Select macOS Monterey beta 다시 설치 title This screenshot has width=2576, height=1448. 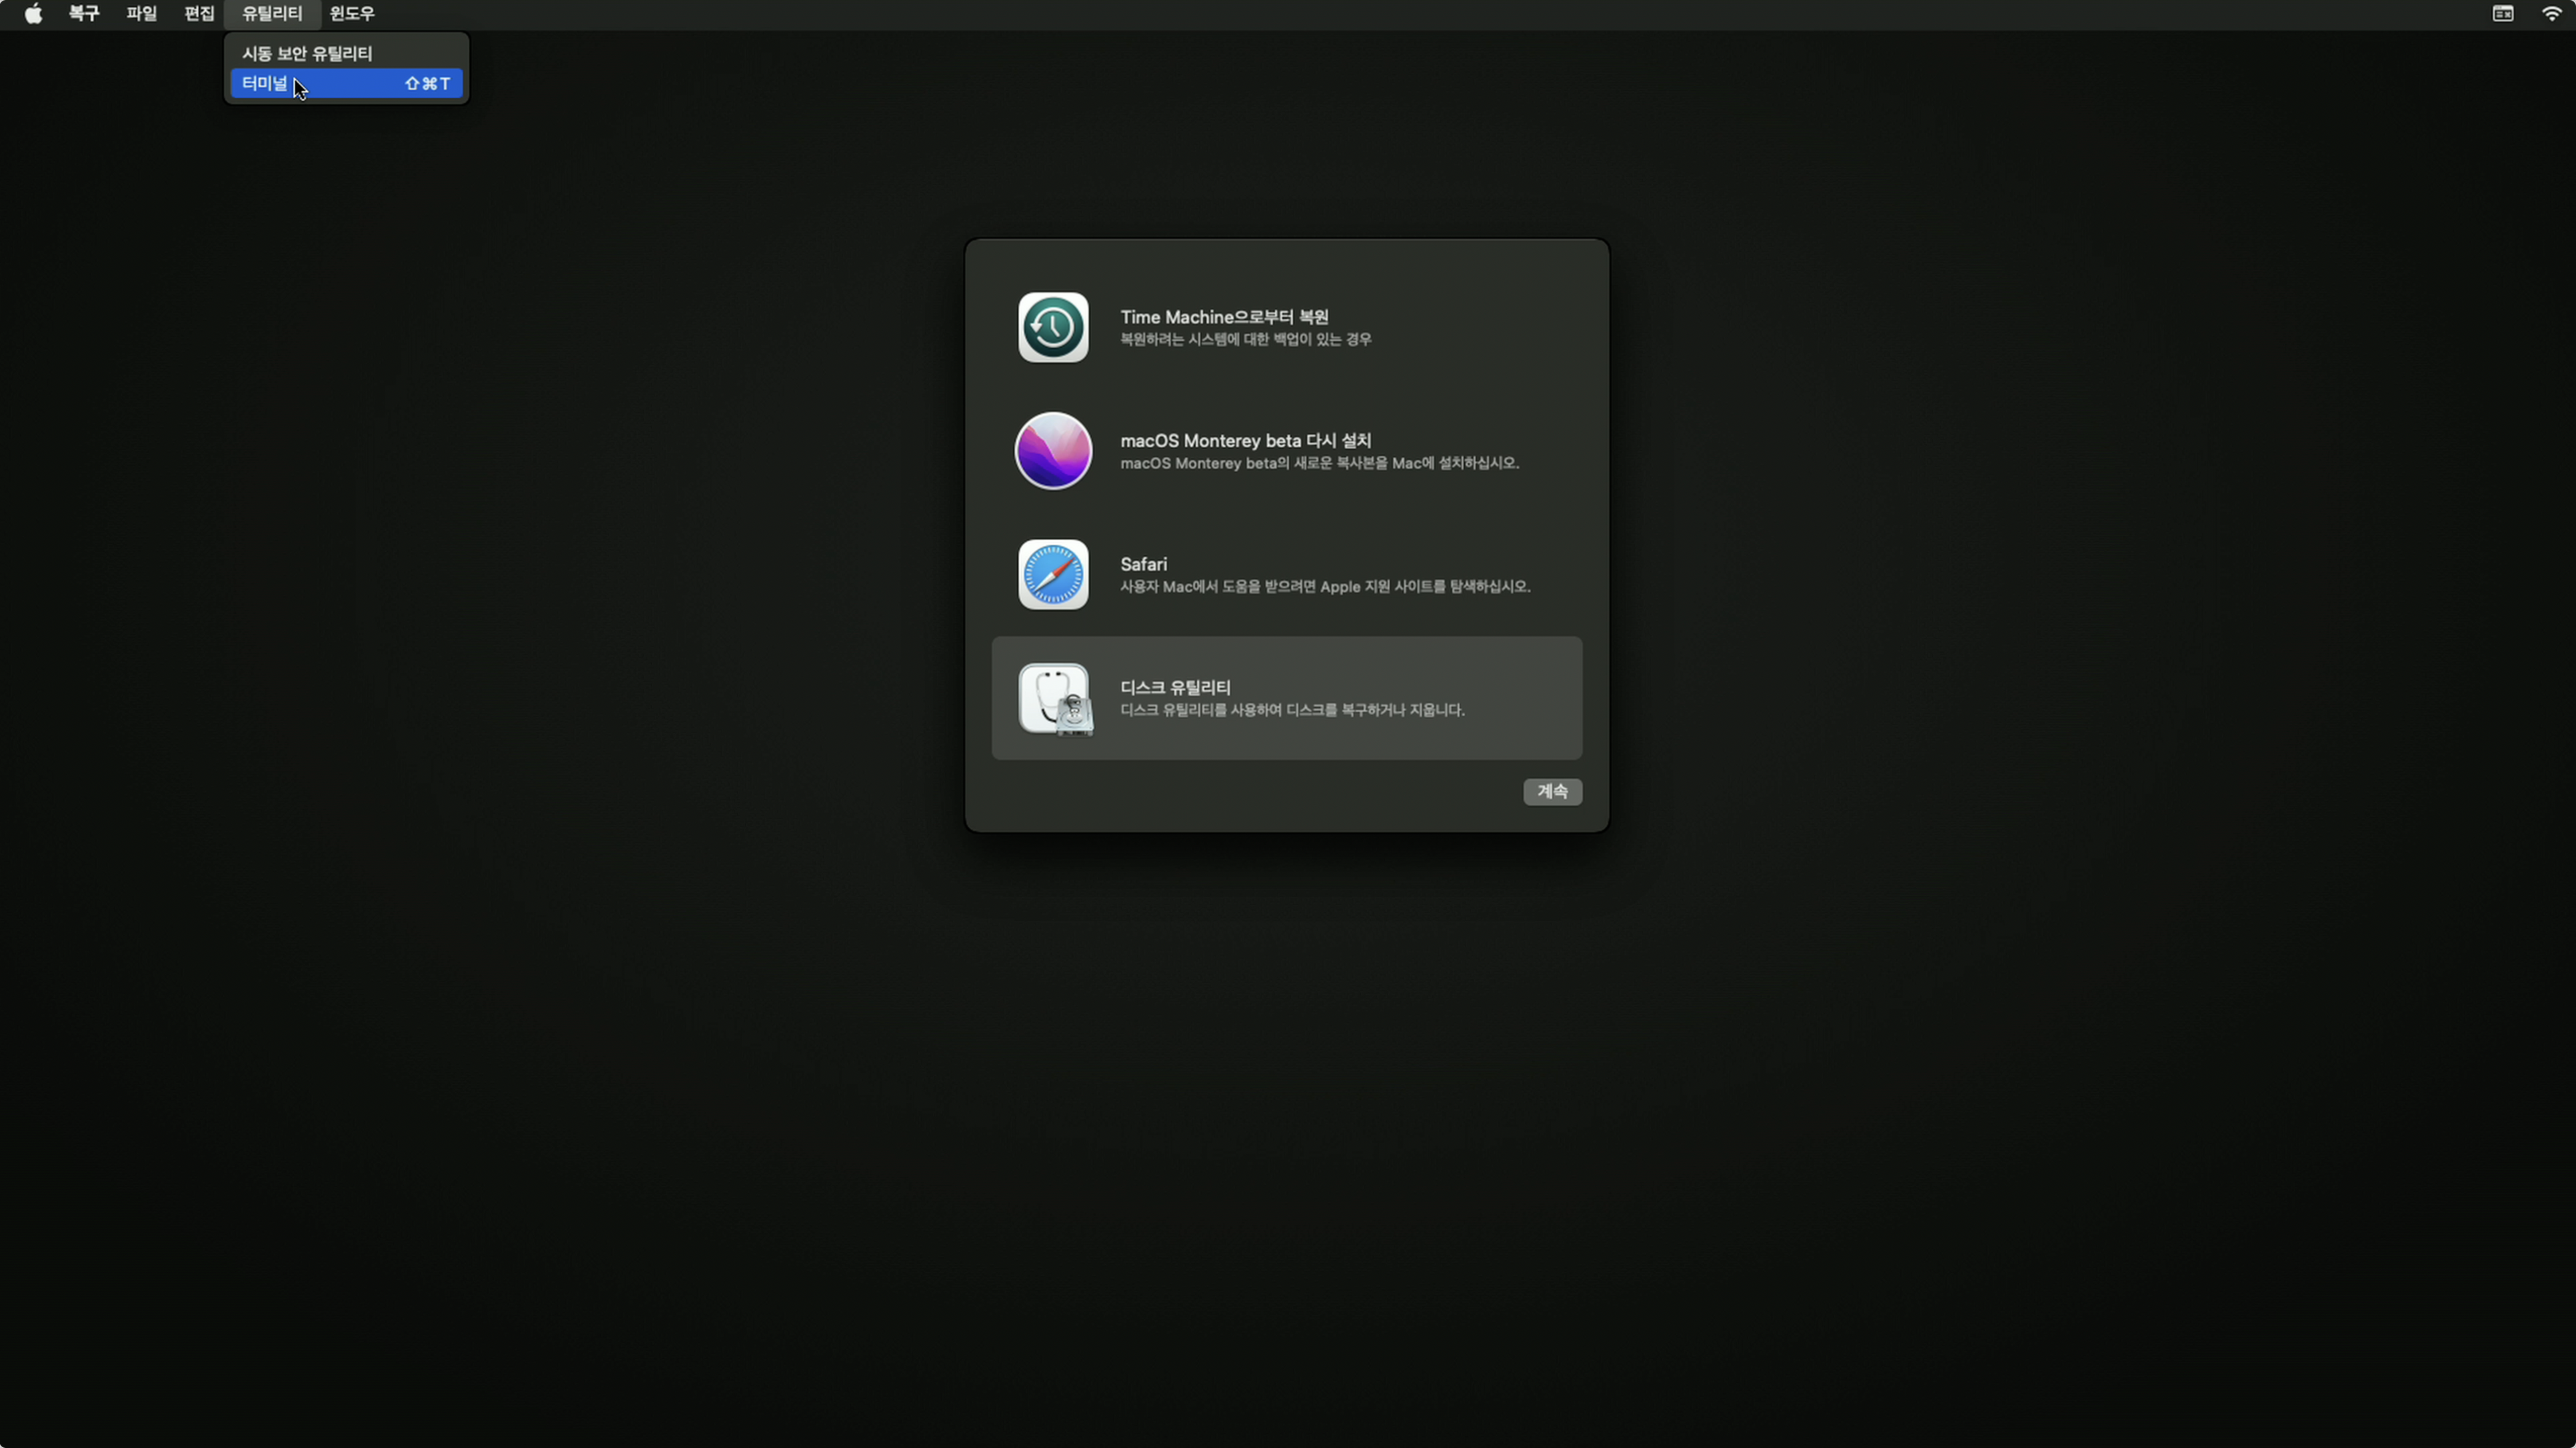(x=1245, y=441)
